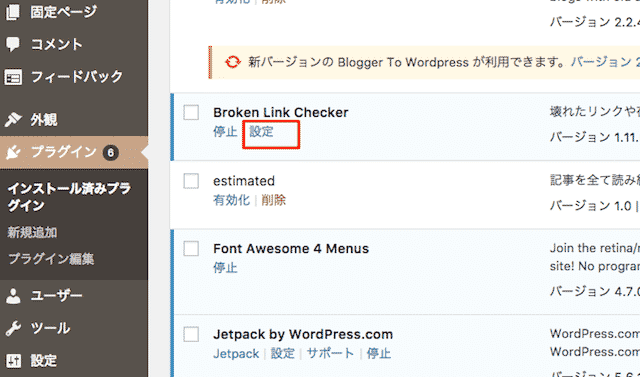Click 設定 under Jetpack by WordPress.com
The image size is (640, 377).
pyautogui.click(x=282, y=353)
